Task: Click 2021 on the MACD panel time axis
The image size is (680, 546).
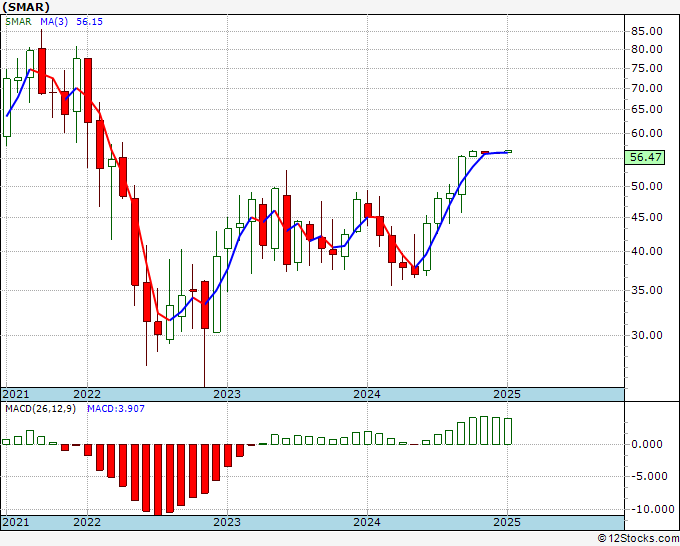Action: pos(16,522)
